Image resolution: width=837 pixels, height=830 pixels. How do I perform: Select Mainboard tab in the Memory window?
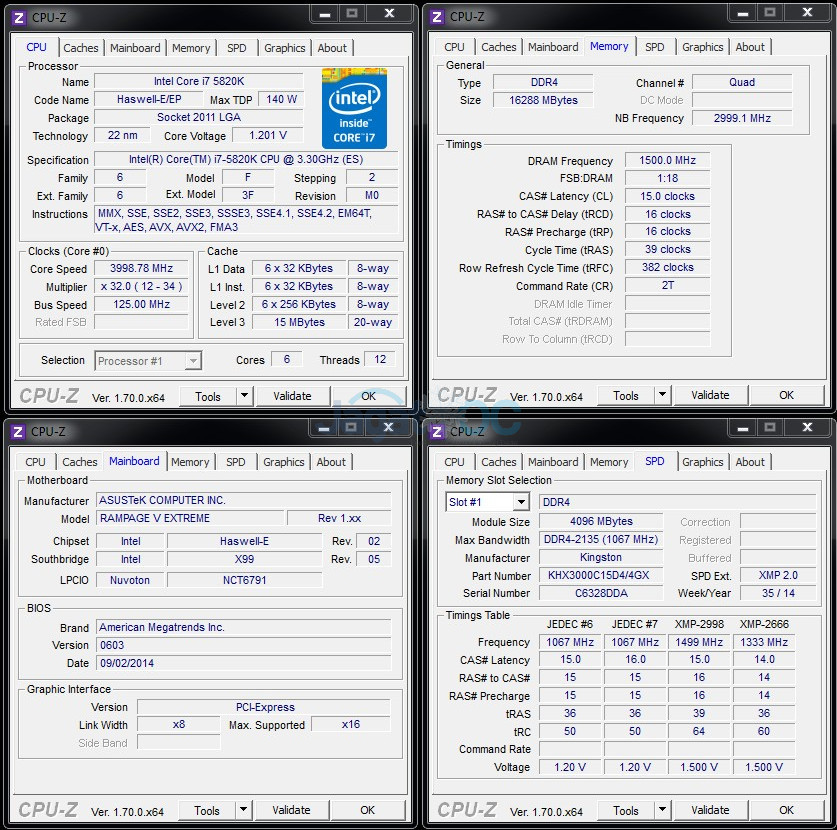[x=553, y=47]
